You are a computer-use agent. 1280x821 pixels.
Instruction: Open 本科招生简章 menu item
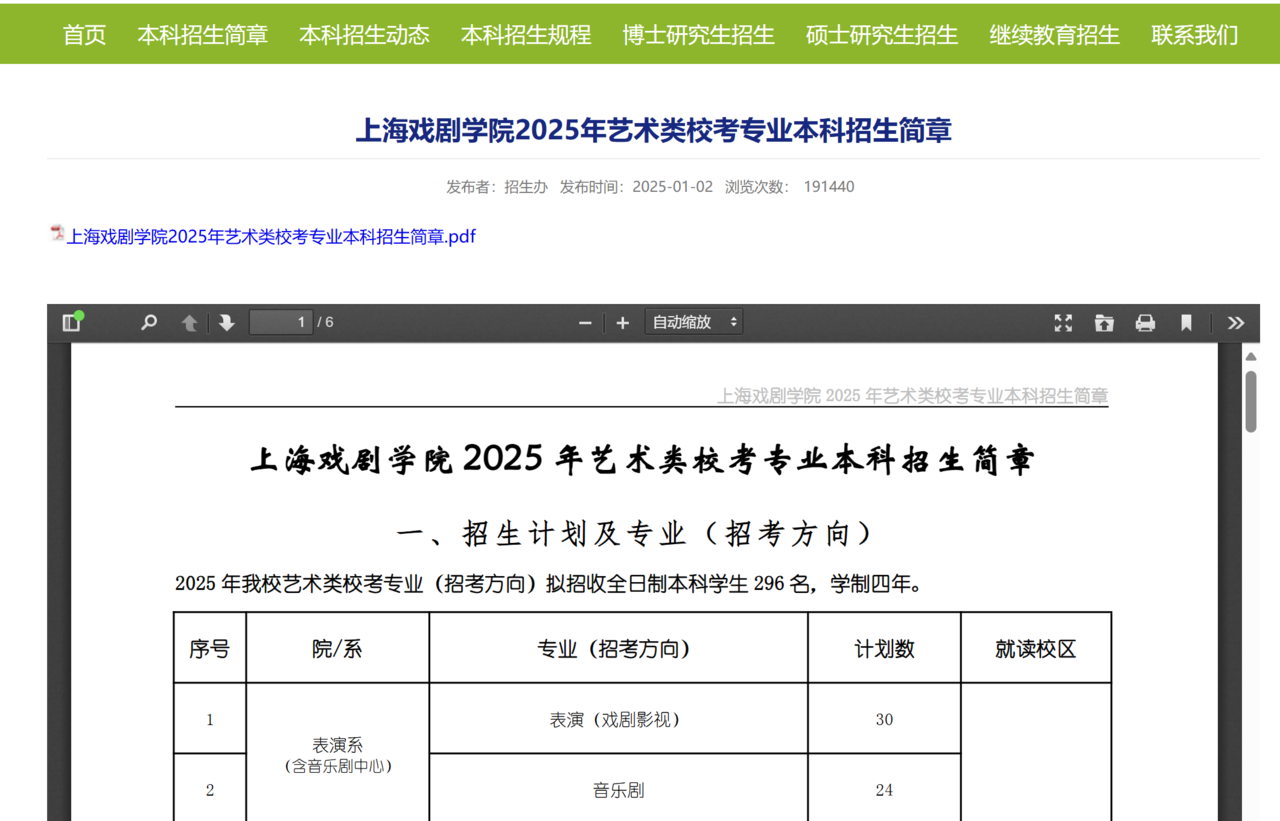point(203,34)
